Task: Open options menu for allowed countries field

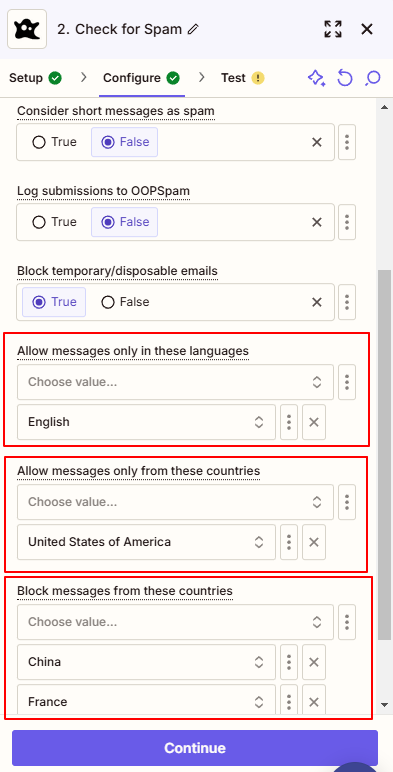Action: tap(347, 502)
